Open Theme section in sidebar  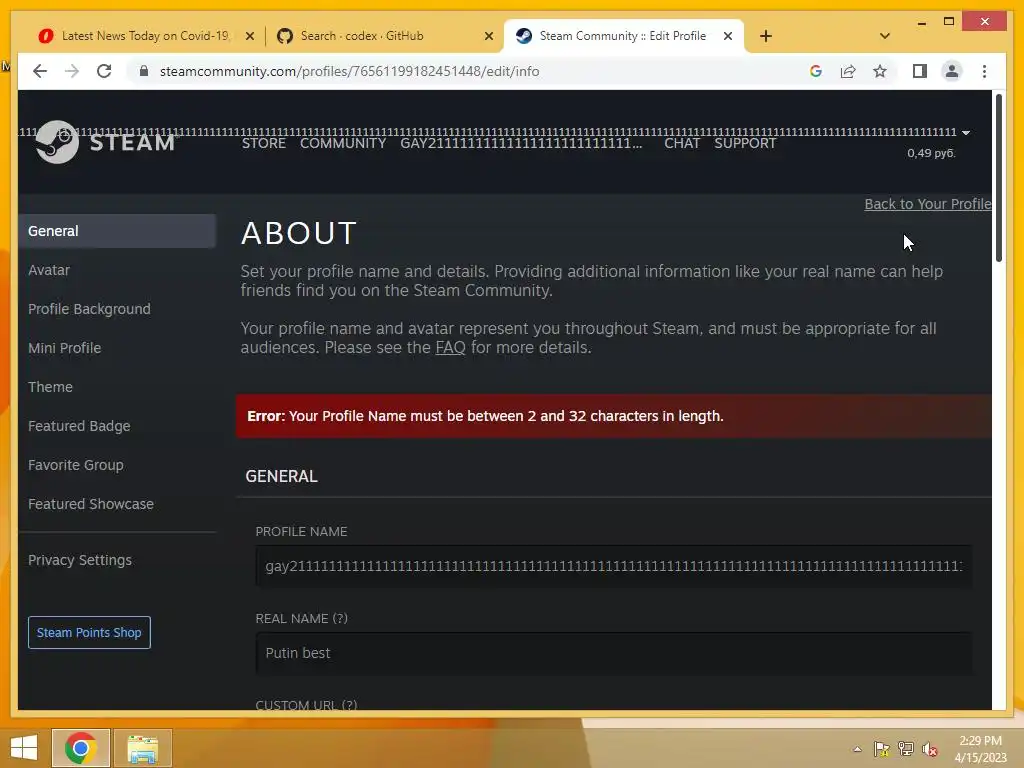coord(50,387)
